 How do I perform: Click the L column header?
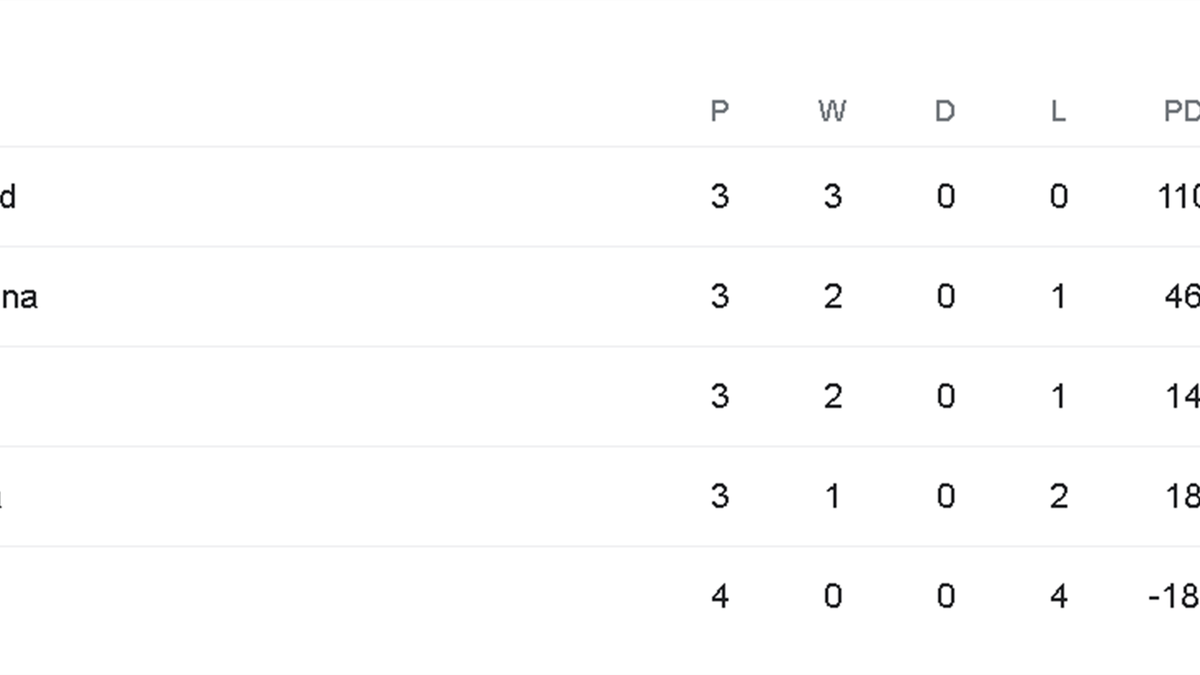pyautogui.click(x=1058, y=111)
